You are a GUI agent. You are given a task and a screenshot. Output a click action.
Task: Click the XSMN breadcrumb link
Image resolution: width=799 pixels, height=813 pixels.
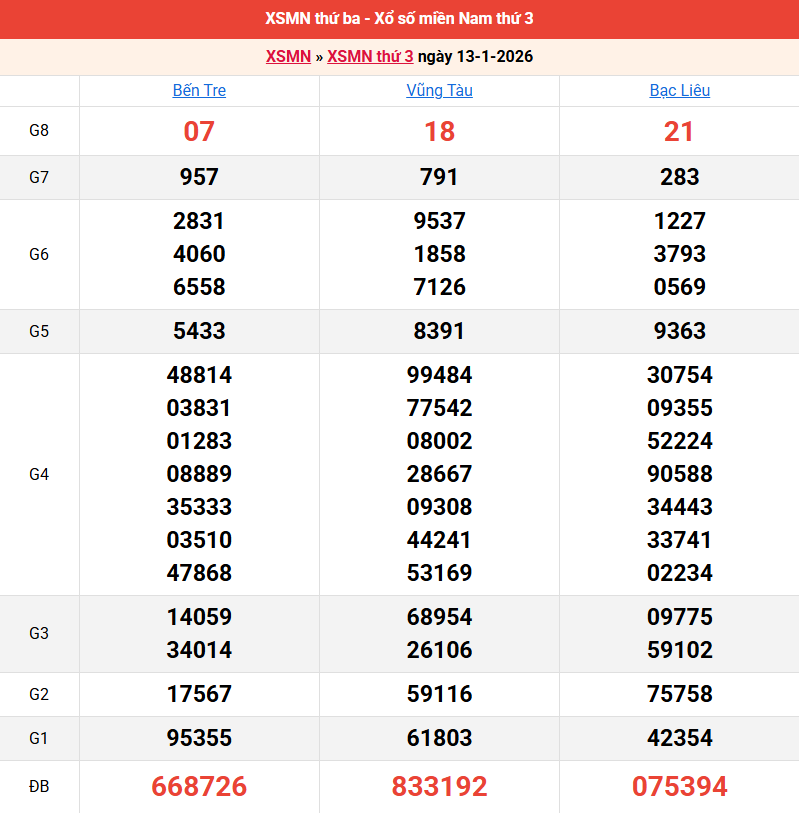tap(288, 56)
